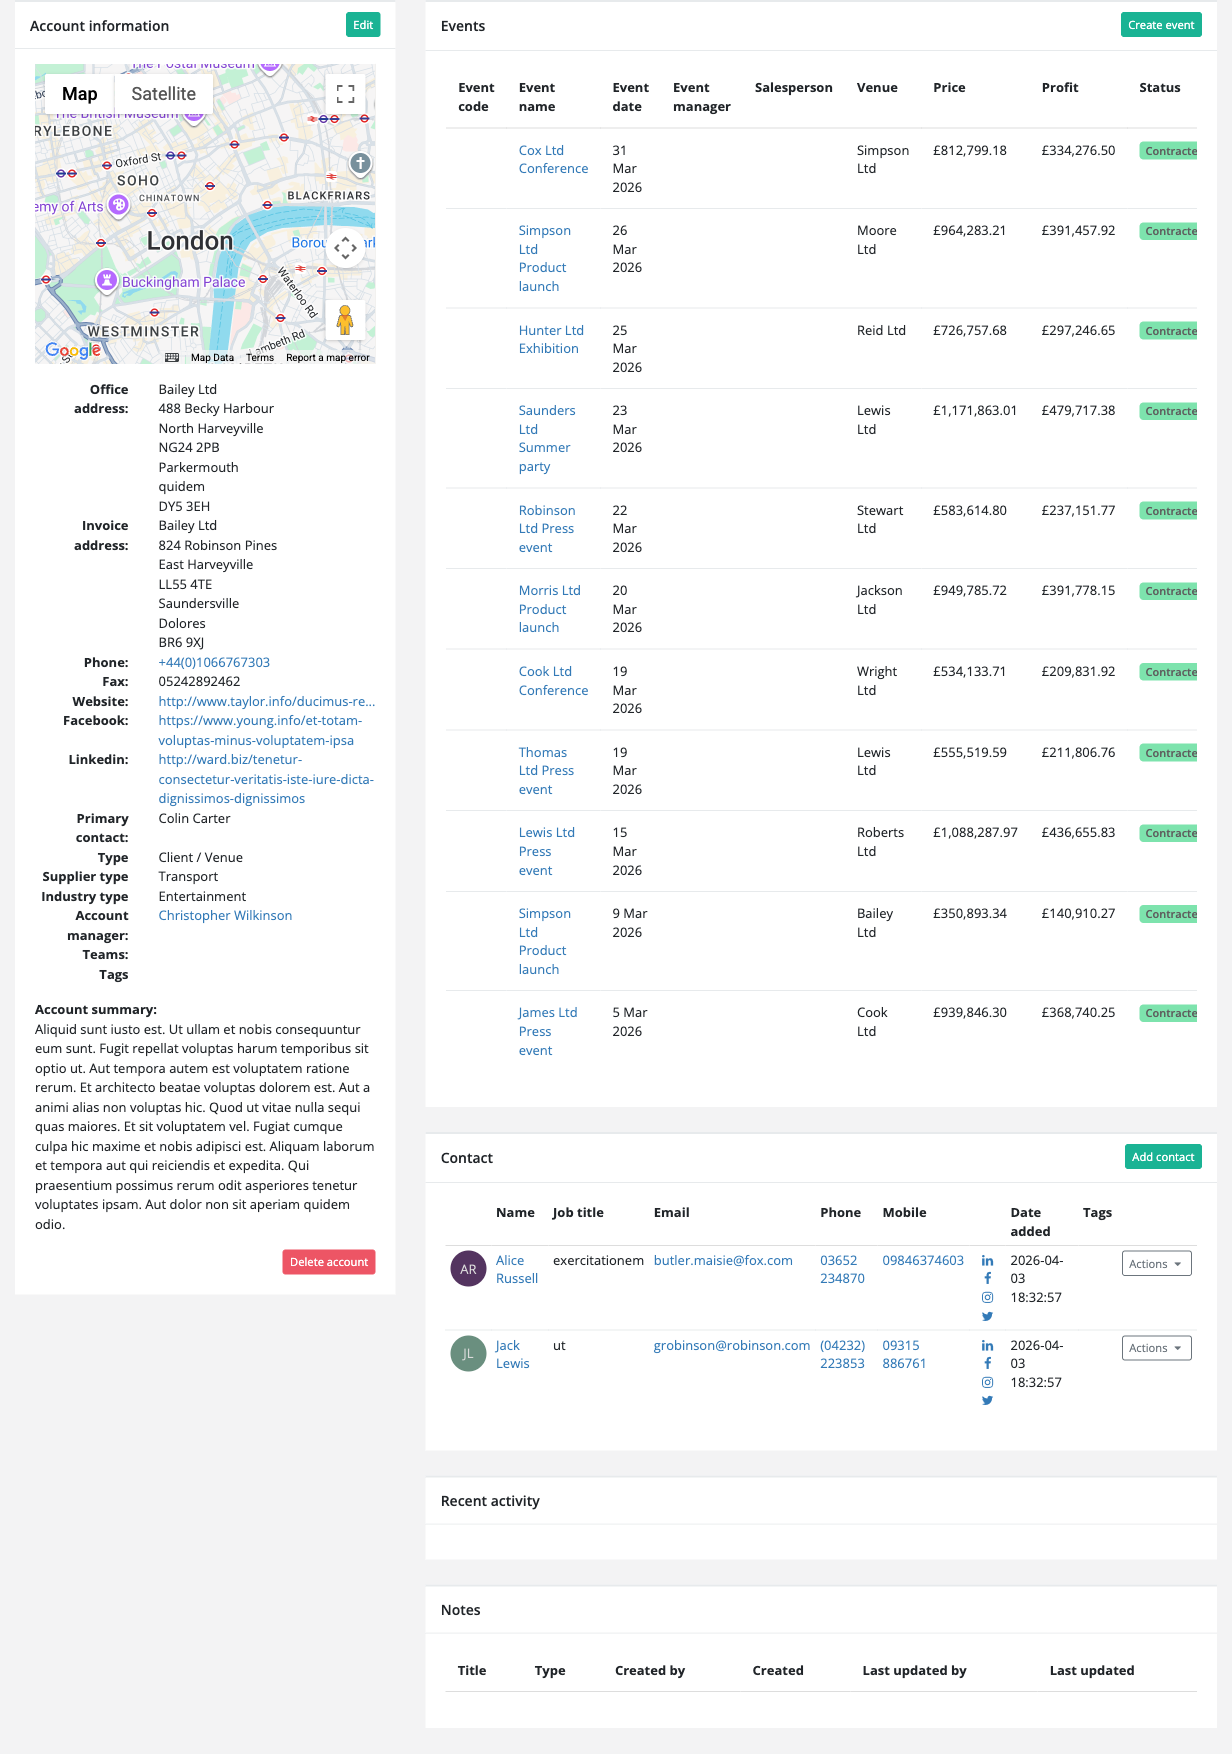Click primary contact Colin Carter
The height and width of the screenshot is (1754, 1232).
(194, 818)
